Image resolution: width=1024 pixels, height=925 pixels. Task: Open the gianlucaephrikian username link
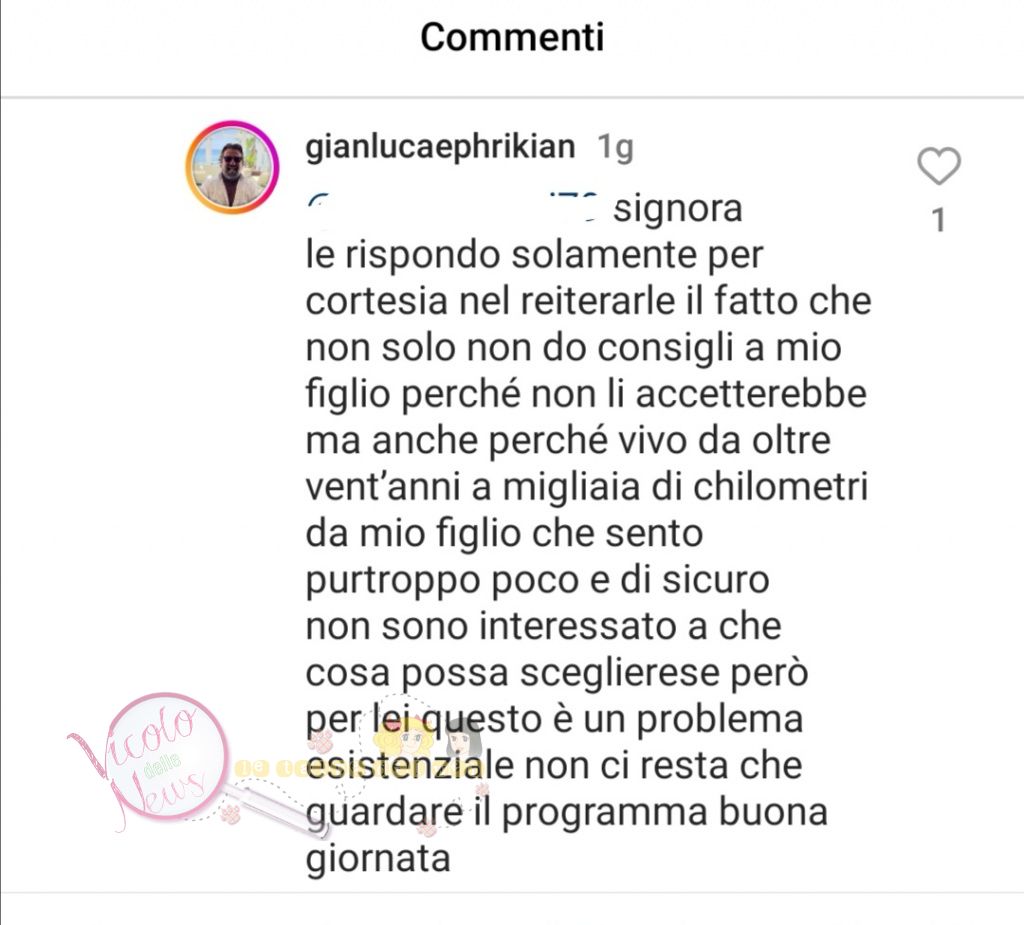[440, 148]
